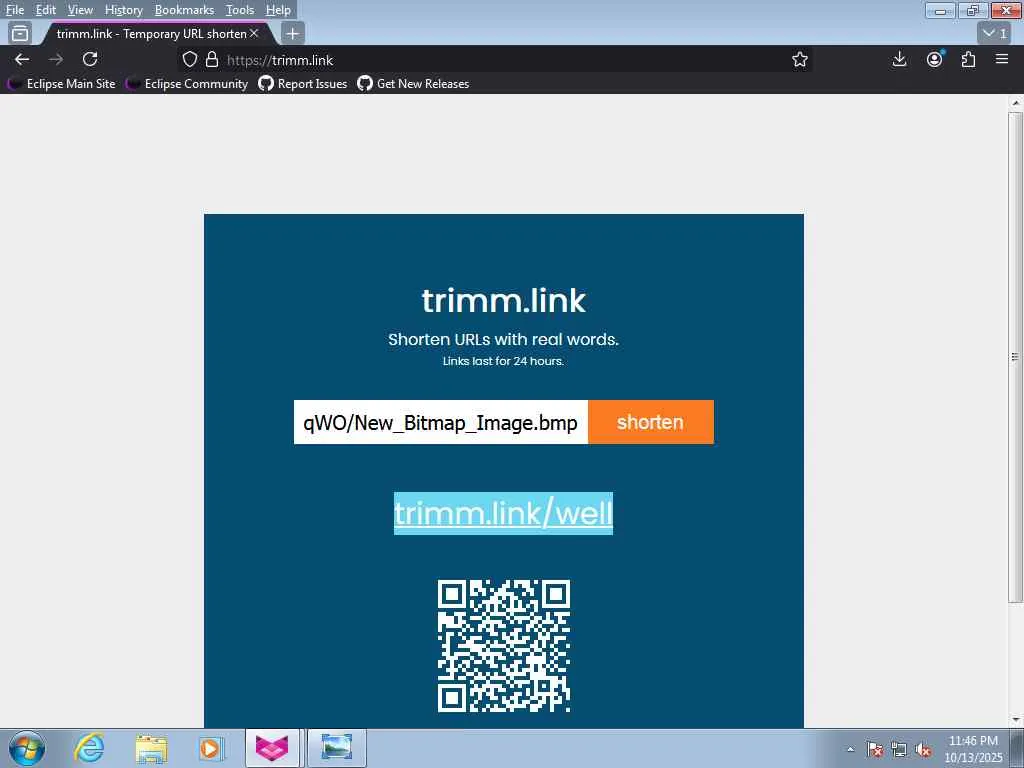The width and height of the screenshot is (1024, 768).
Task: Click the trimm.link page heading
Action: [x=504, y=300]
